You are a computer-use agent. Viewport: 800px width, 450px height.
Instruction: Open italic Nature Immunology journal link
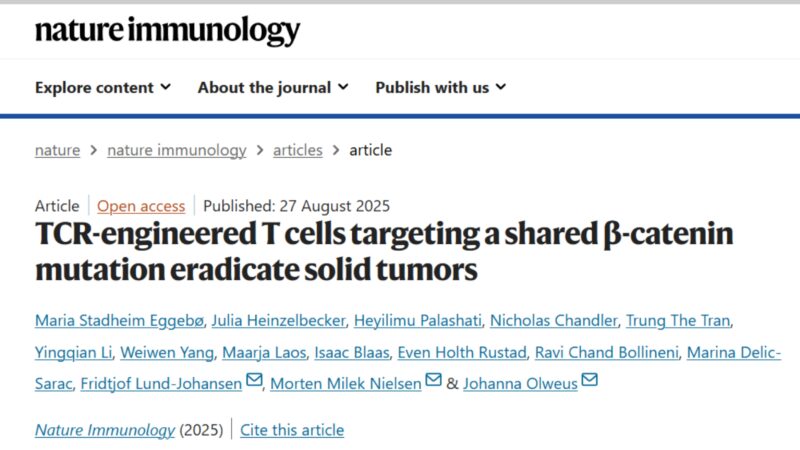click(105, 430)
